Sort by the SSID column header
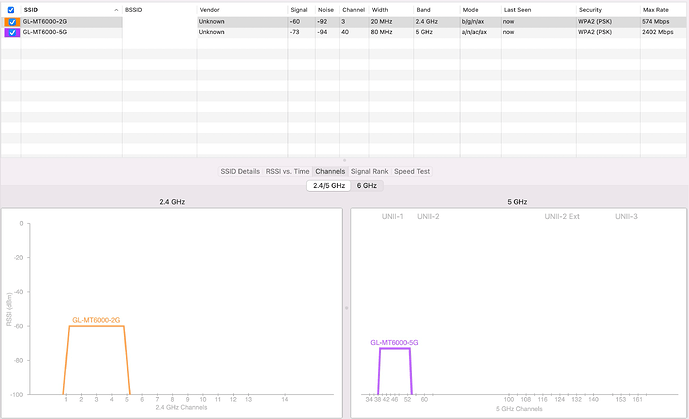689x419 pixels. tap(31, 10)
